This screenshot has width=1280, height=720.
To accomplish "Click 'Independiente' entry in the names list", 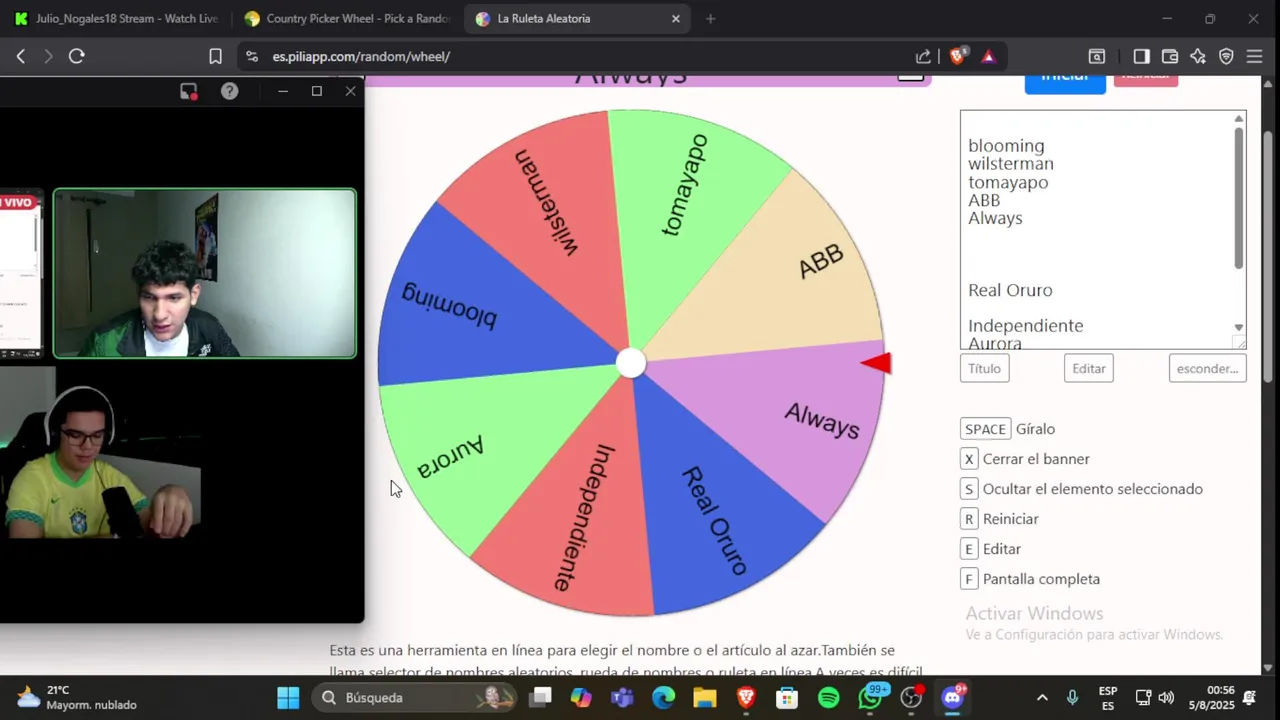I will [x=1026, y=326].
